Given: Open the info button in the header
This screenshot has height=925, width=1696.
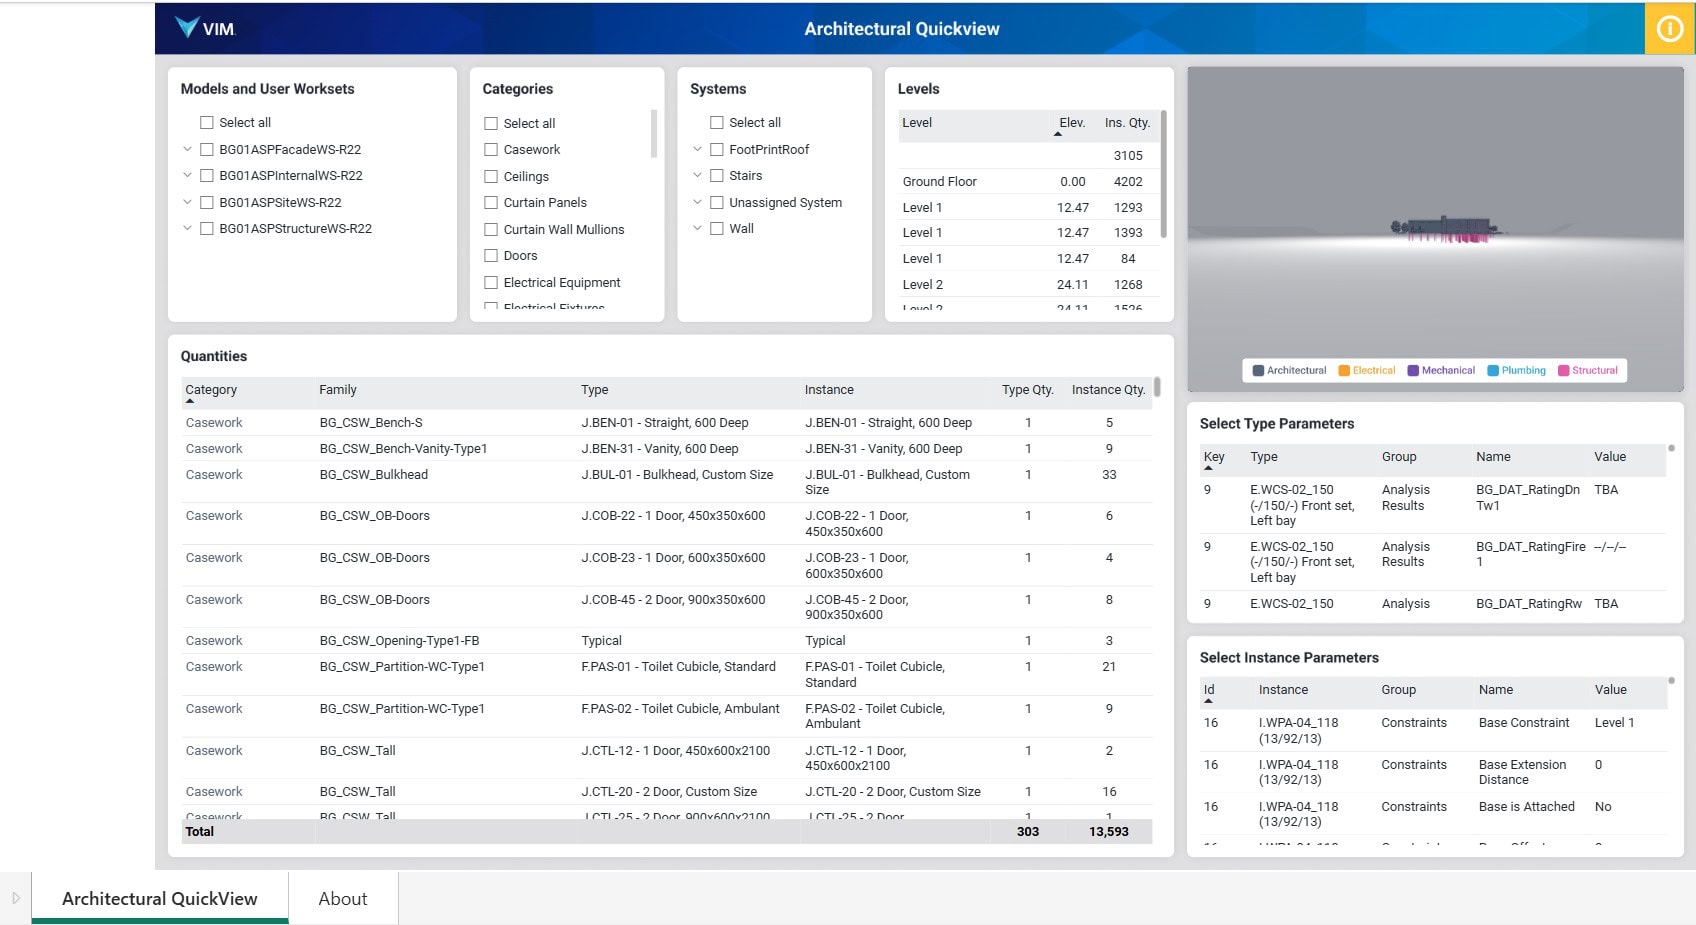Looking at the screenshot, I should (1670, 29).
